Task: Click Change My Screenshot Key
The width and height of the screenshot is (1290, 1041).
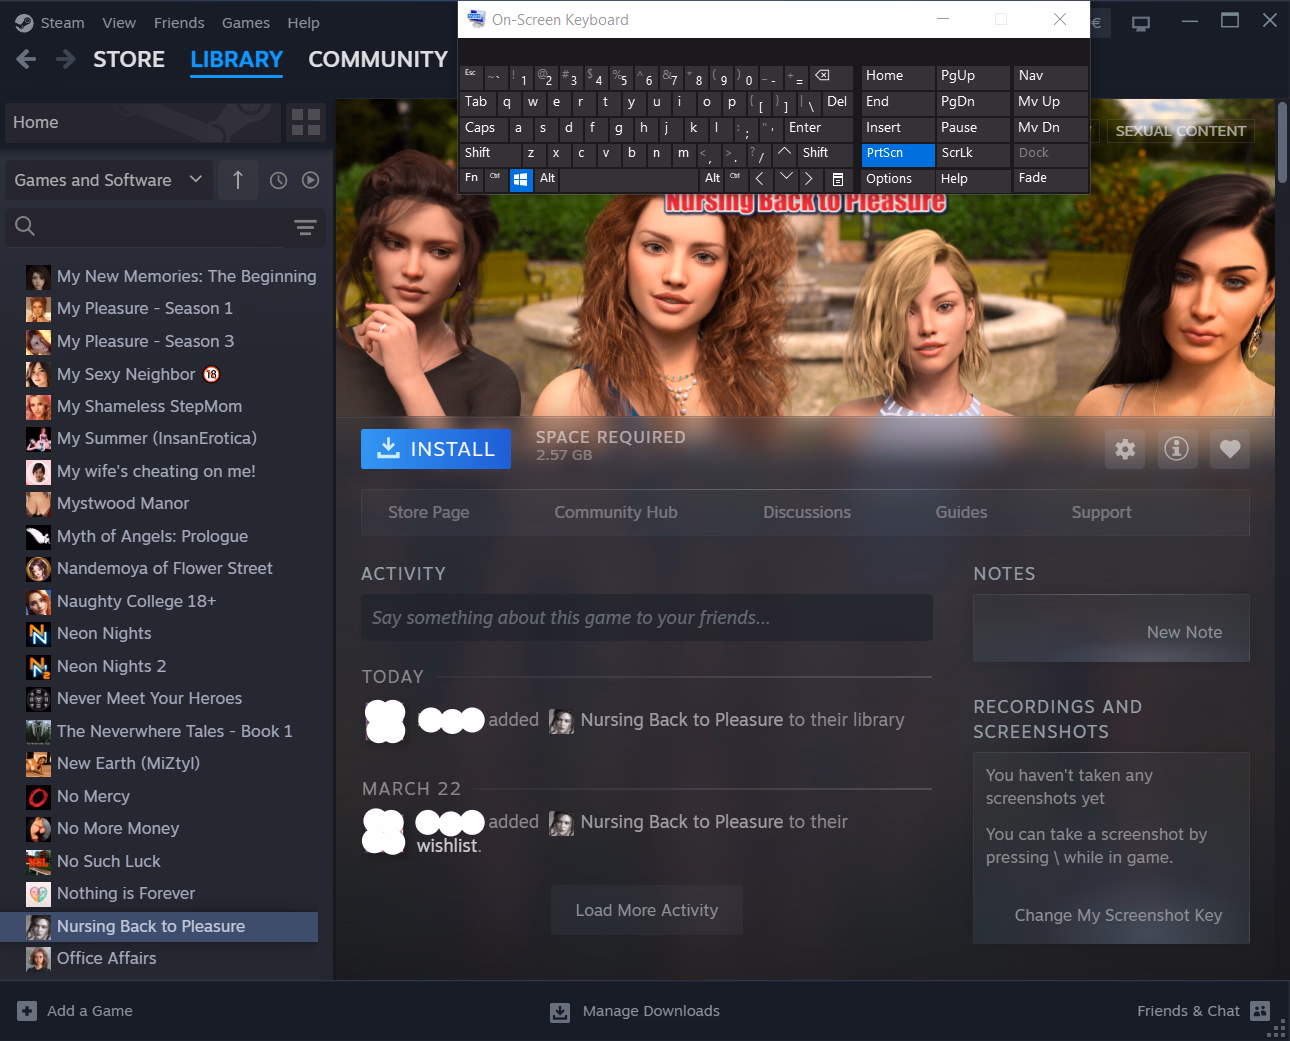Action: [x=1118, y=916]
